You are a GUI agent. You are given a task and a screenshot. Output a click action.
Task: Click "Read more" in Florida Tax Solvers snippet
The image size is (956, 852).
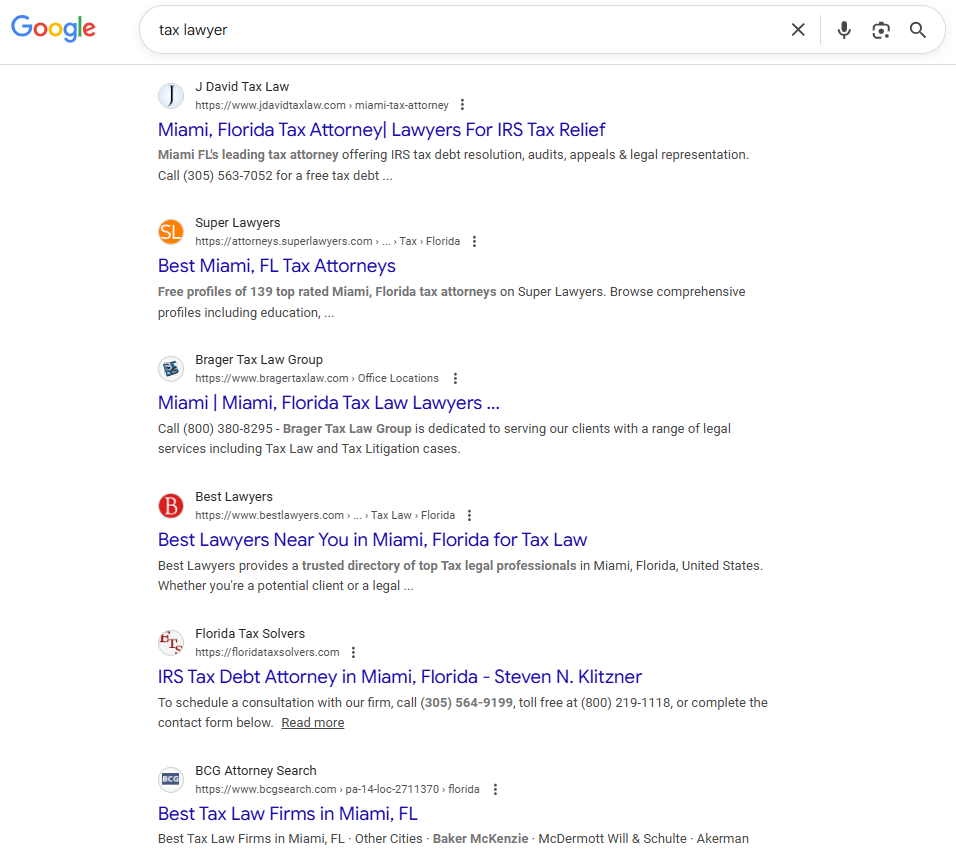pos(312,722)
